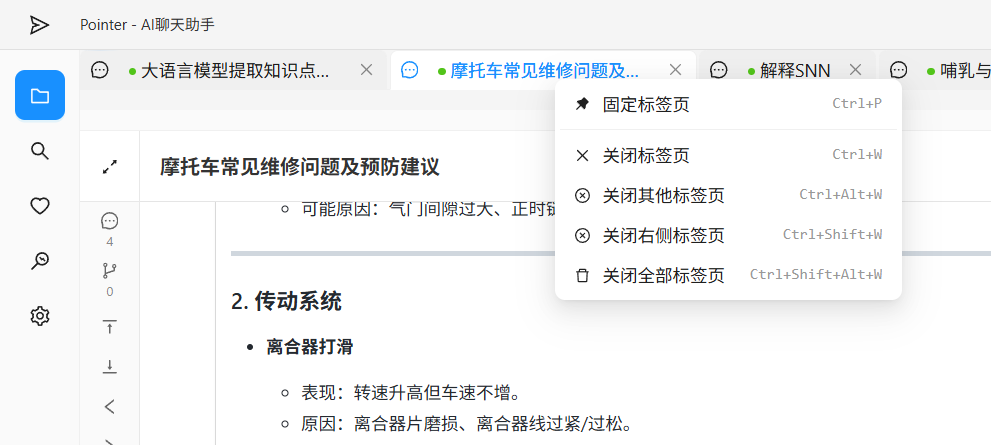
Task: Click the search icon in sidebar
Action: (x=40, y=151)
